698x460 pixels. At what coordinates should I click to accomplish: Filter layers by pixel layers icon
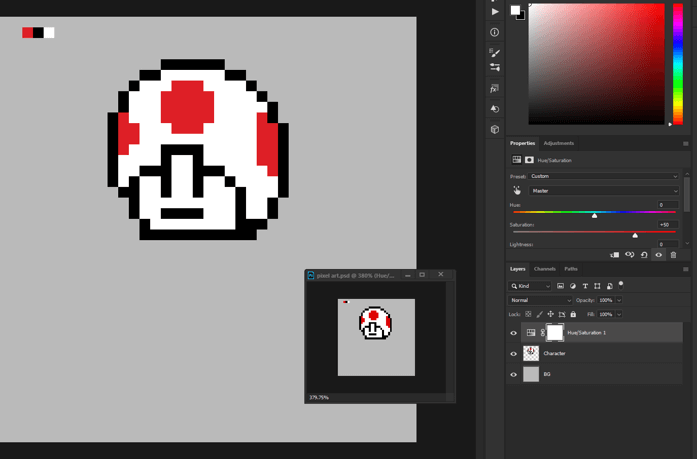pos(560,286)
